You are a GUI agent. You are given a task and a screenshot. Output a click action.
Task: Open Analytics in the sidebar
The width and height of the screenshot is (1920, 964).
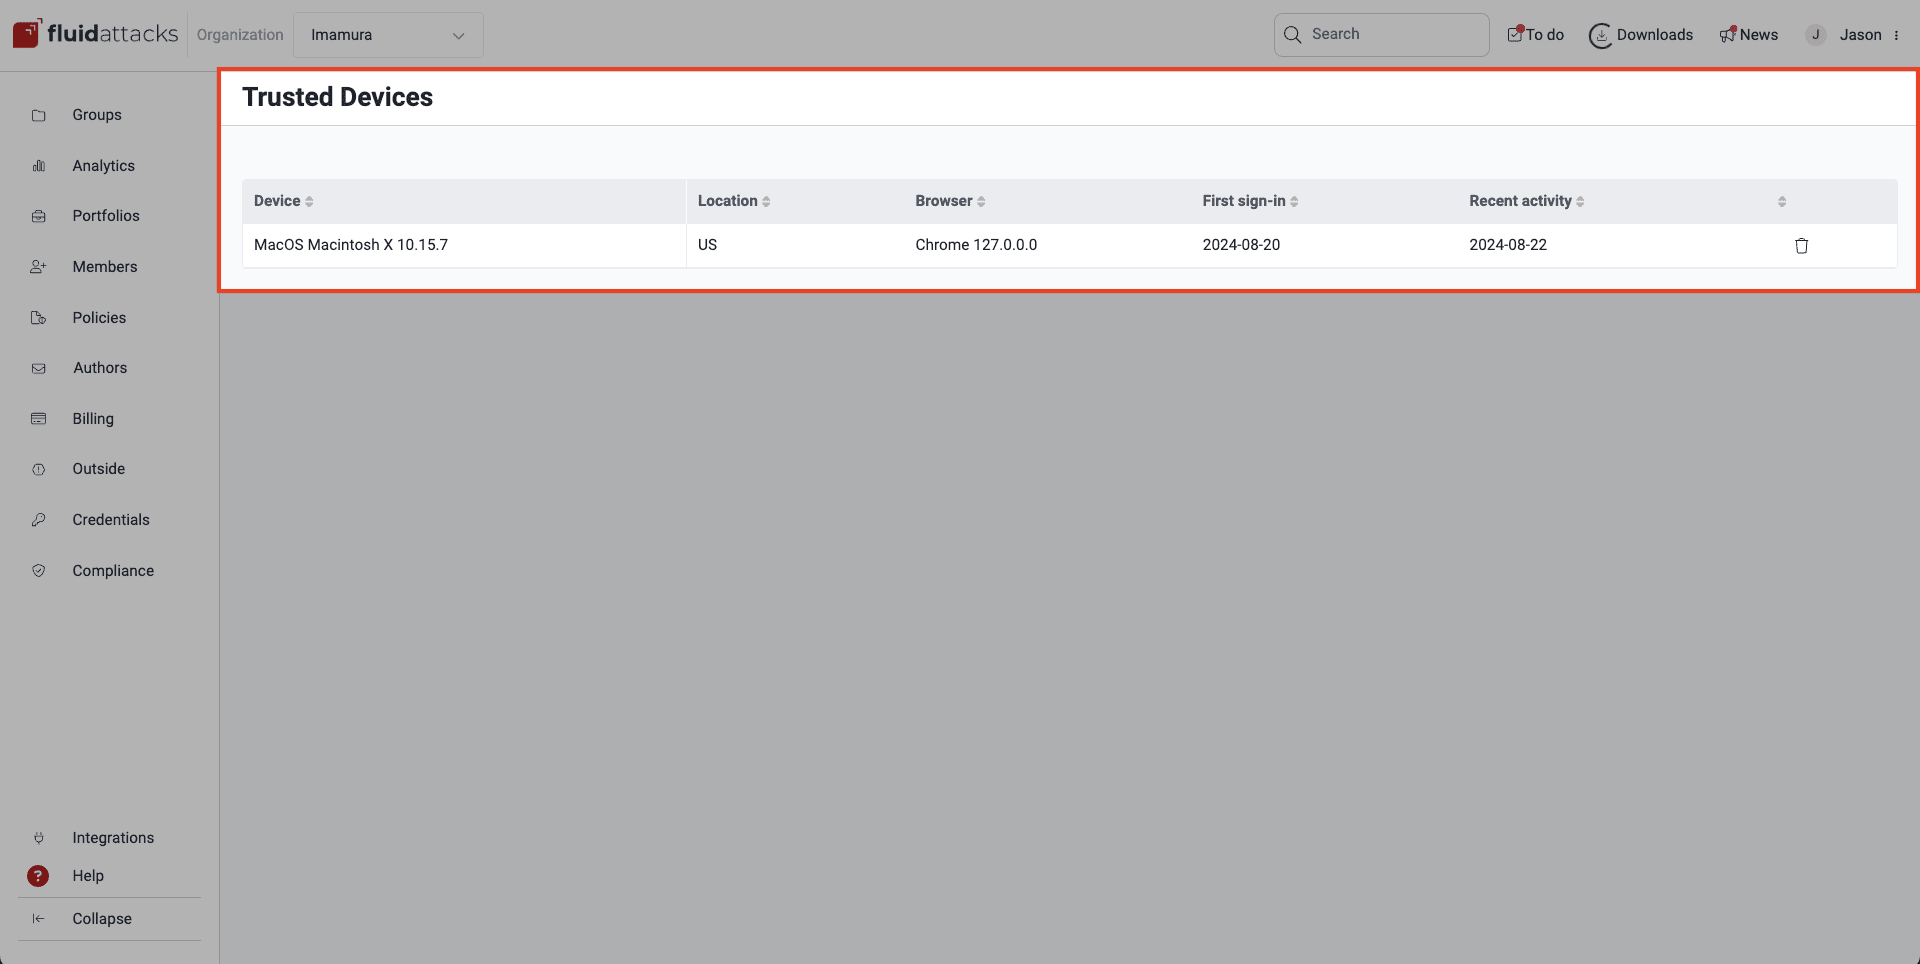pyautogui.click(x=103, y=166)
